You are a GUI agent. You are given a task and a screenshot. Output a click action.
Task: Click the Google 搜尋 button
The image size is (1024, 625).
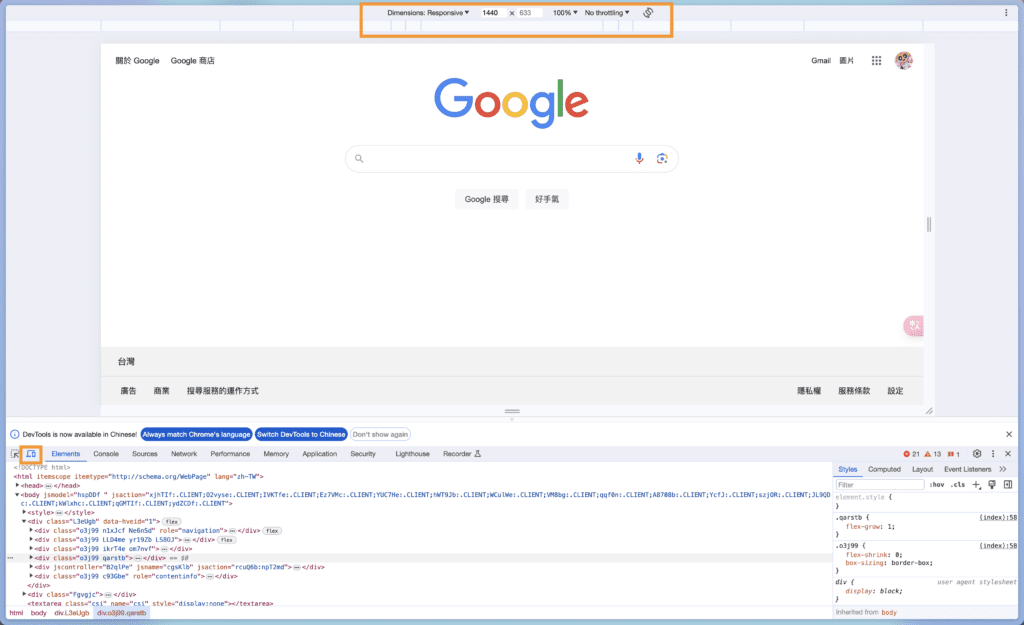(486, 199)
